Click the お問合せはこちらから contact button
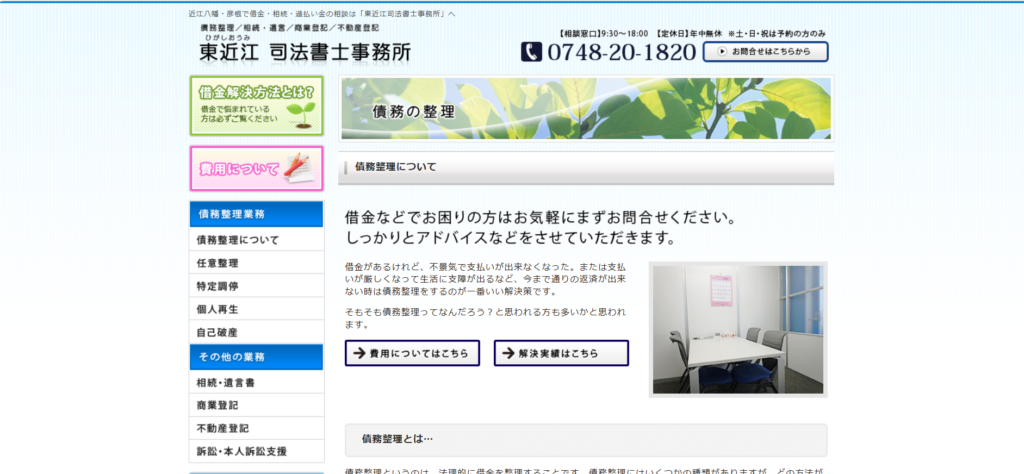This screenshot has height=474, width=1024. pyautogui.click(x=765, y=51)
